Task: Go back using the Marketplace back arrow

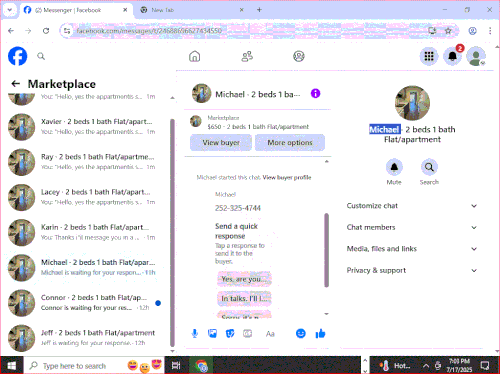Action: pos(16,84)
